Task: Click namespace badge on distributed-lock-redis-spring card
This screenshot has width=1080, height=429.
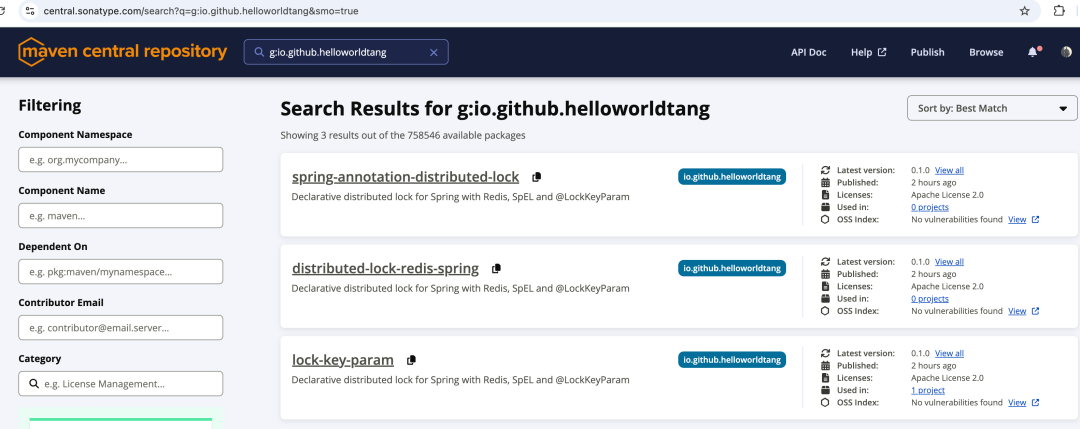Action: [731, 268]
